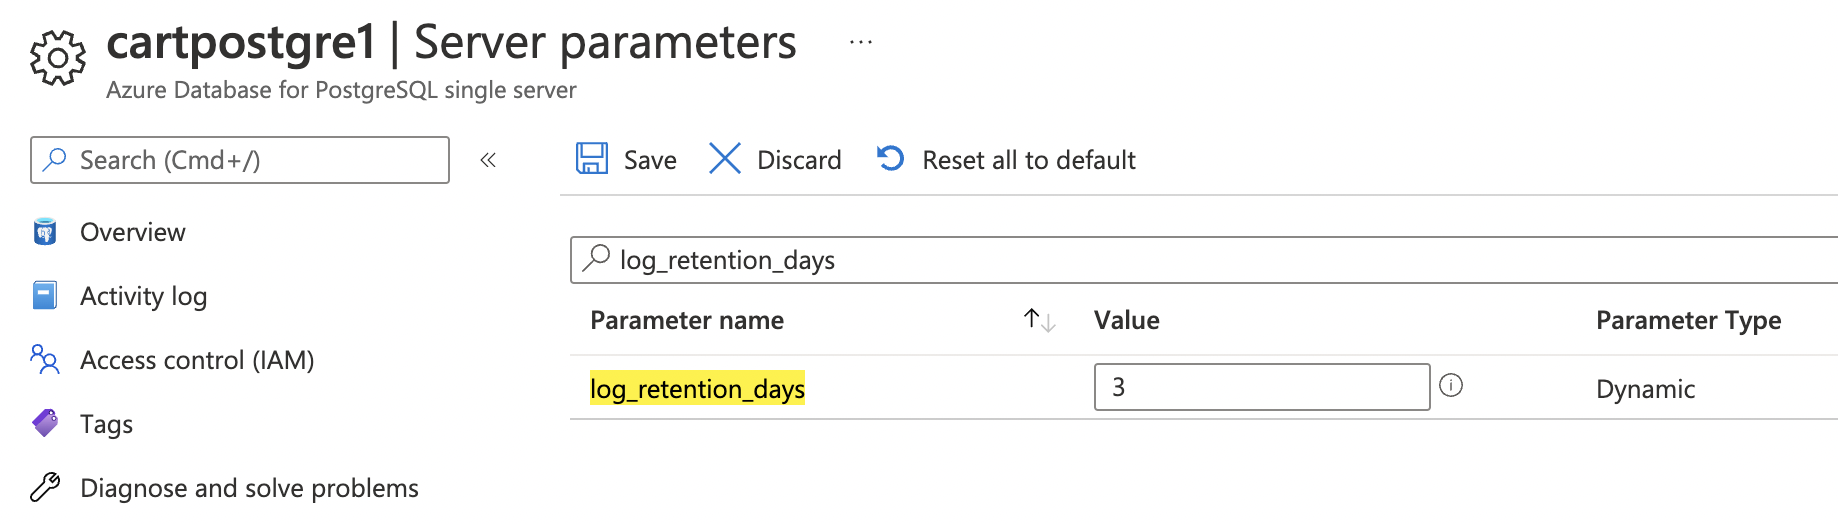Screen dimensions: 1838x524
Task: Collapse the sidebar with double chevron
Action: 488,160
